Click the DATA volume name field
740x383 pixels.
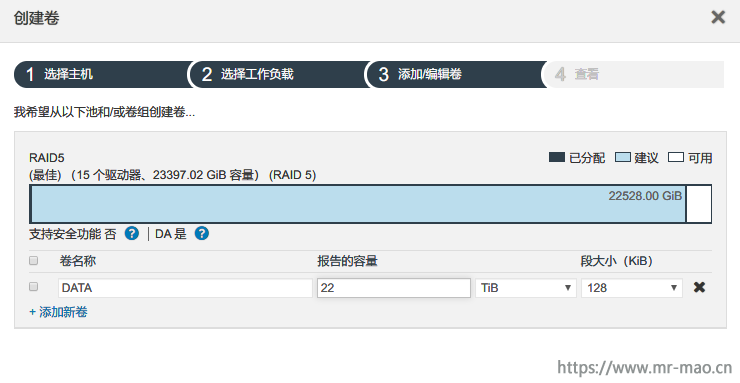185,288
